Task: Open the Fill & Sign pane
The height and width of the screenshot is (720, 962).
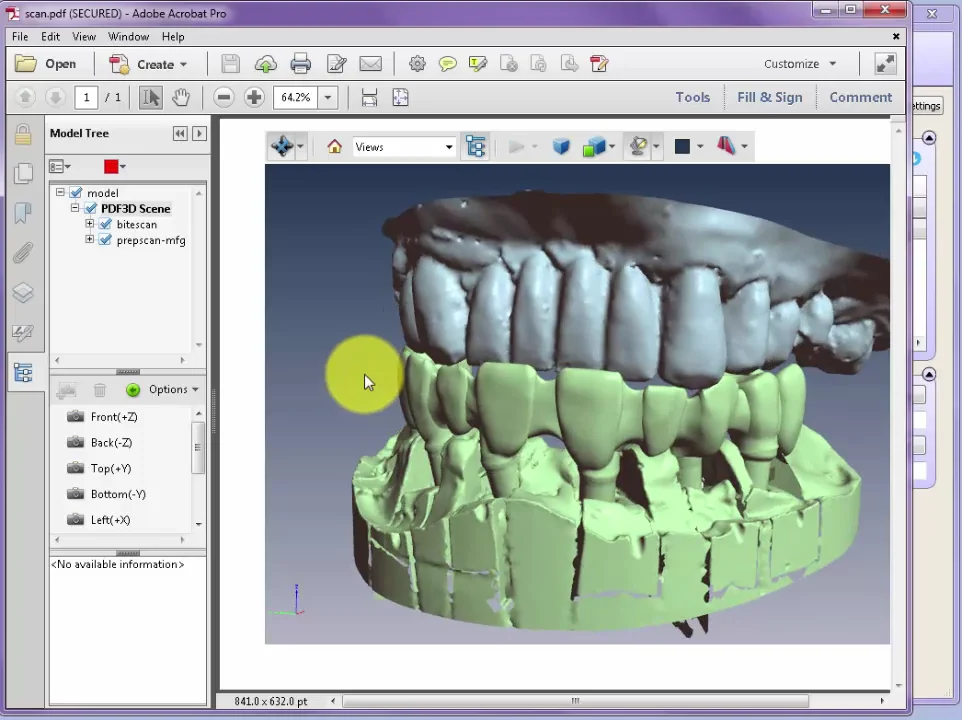Action: coord(769,97)
